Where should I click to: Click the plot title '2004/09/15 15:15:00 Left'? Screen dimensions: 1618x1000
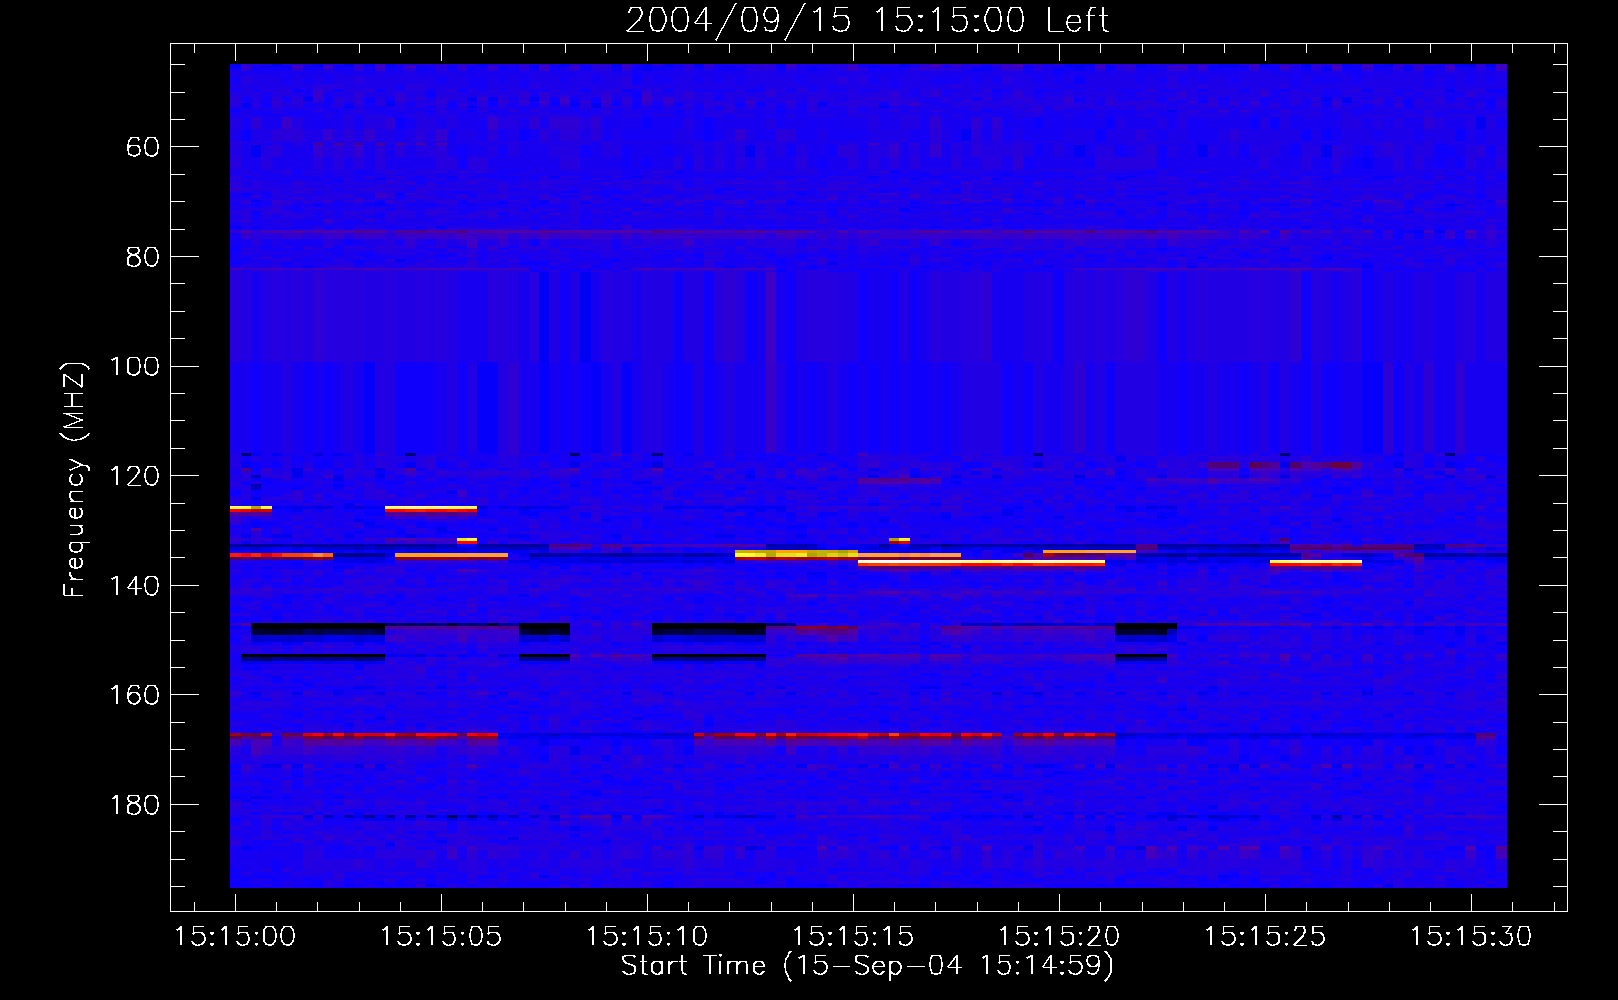pyautogui.click(x=867, y=20)
